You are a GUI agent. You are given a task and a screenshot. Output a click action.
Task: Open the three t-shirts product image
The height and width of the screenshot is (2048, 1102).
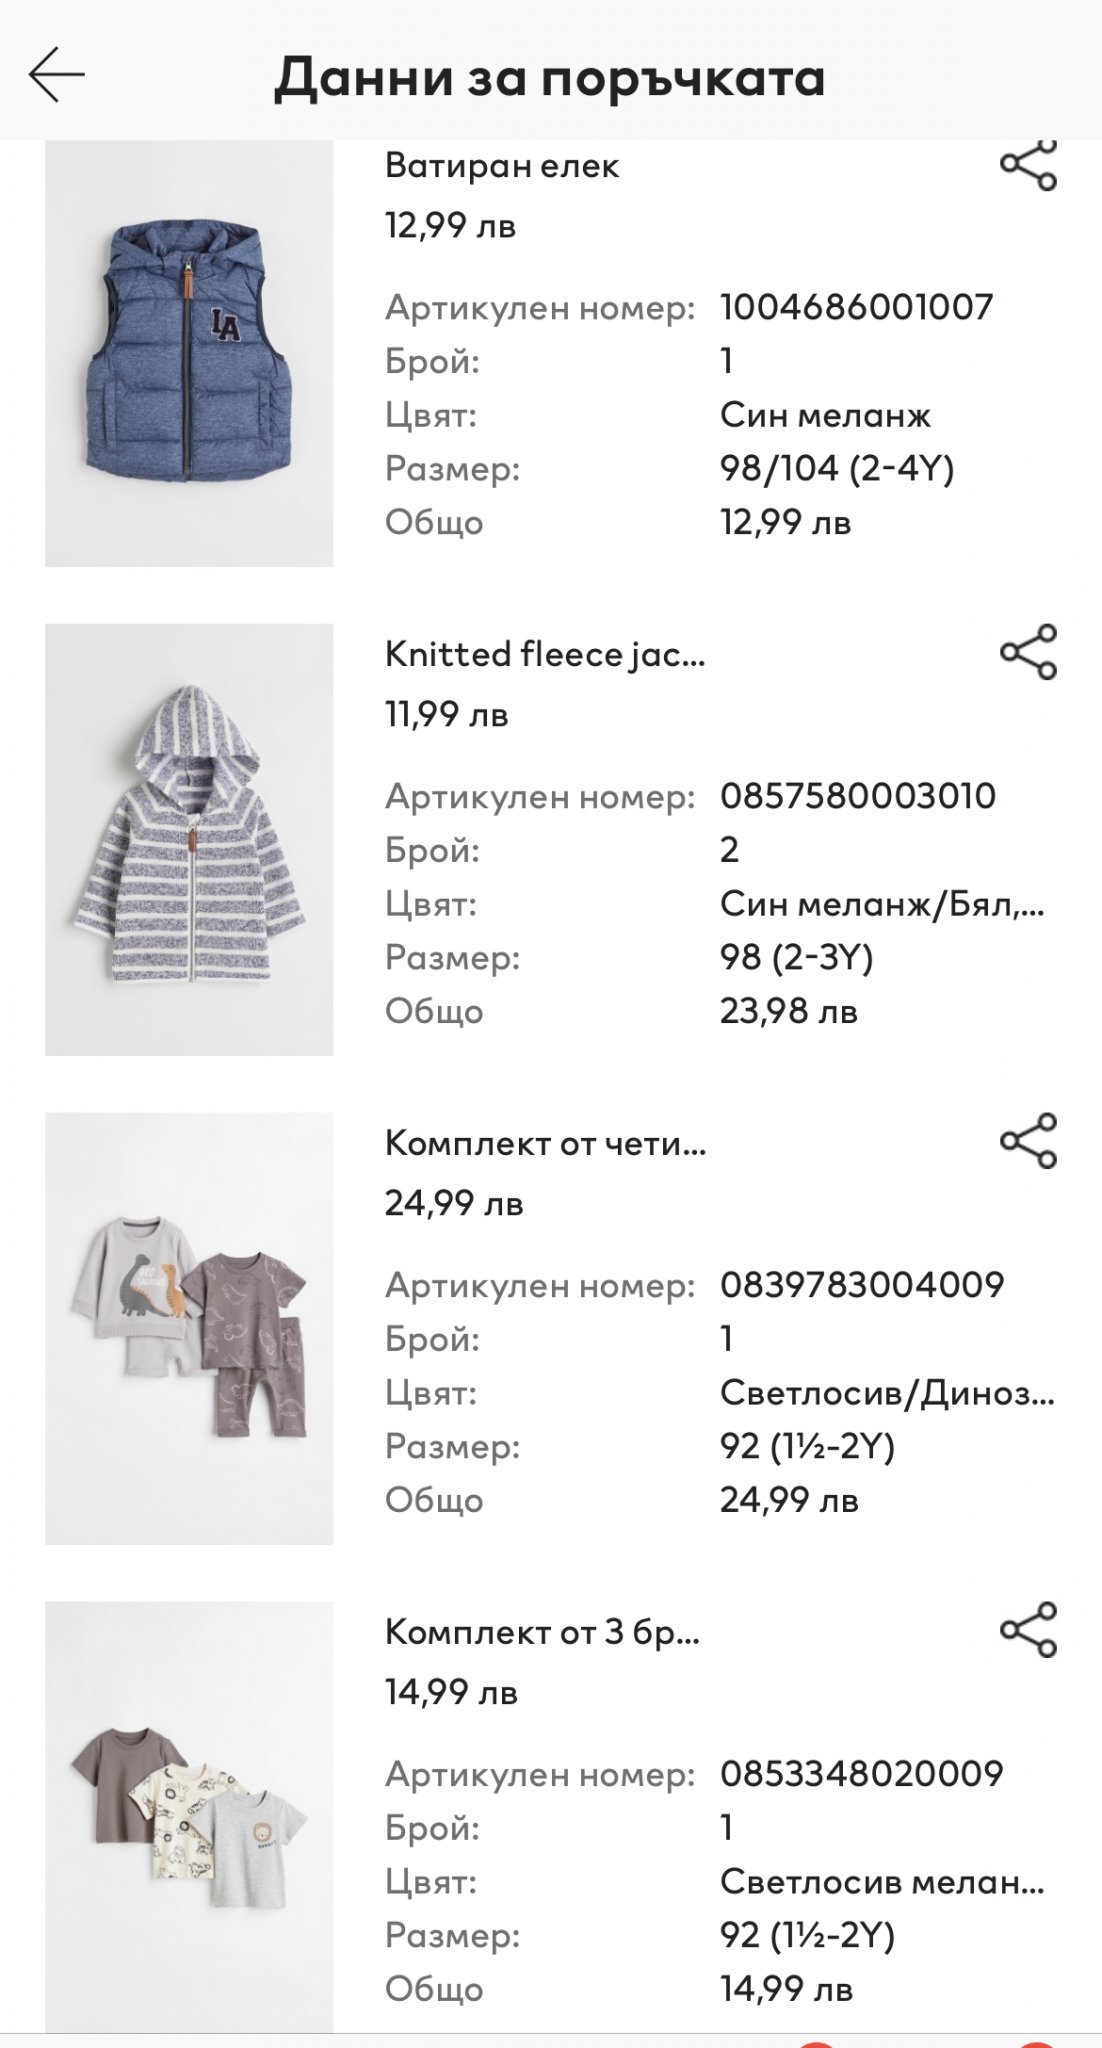(189, 1815)
